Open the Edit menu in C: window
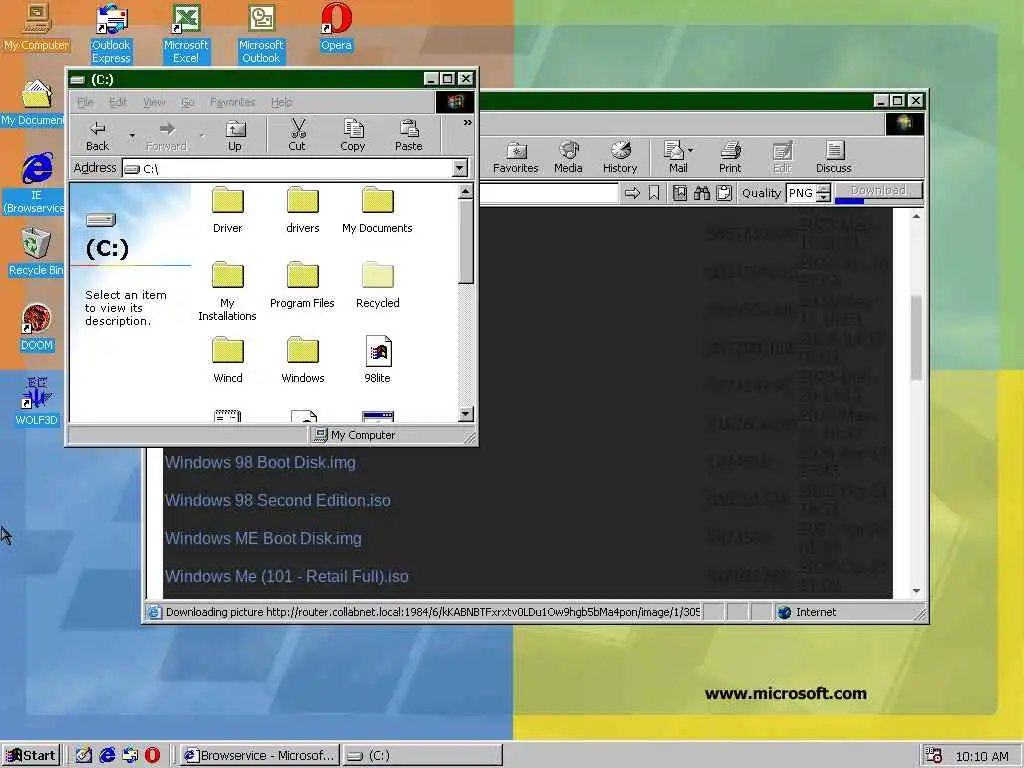 coord(118,102)
